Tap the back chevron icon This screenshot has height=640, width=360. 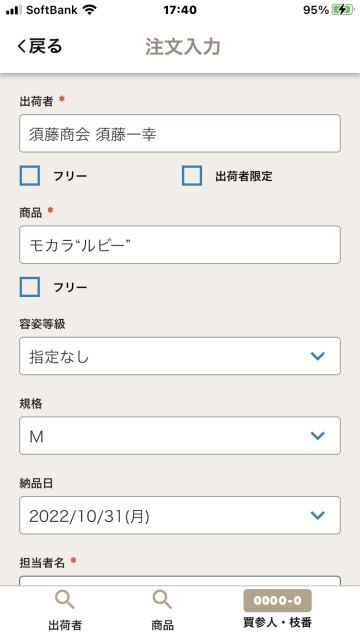click(x=21, y=46)
